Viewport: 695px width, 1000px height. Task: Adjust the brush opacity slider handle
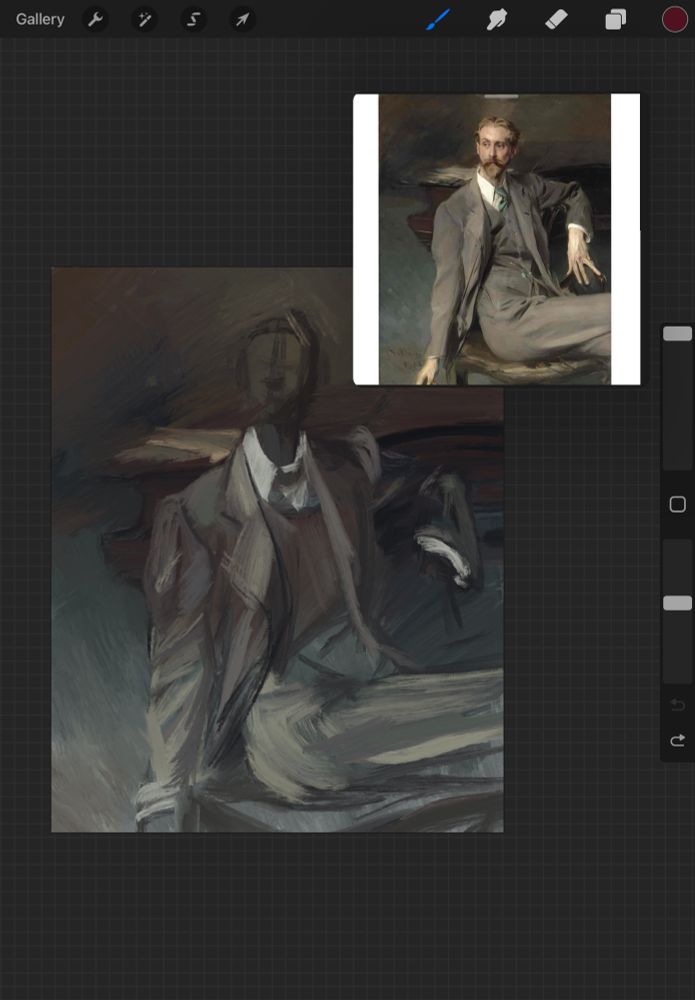coord(677,603)
